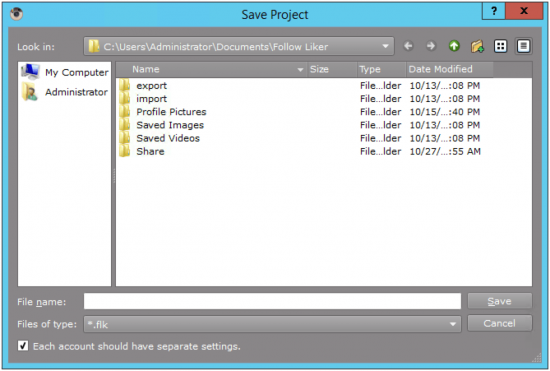Go forward using the right arrow icon
Viewport: 550px width, 371px height.
[x=431, y=46]
